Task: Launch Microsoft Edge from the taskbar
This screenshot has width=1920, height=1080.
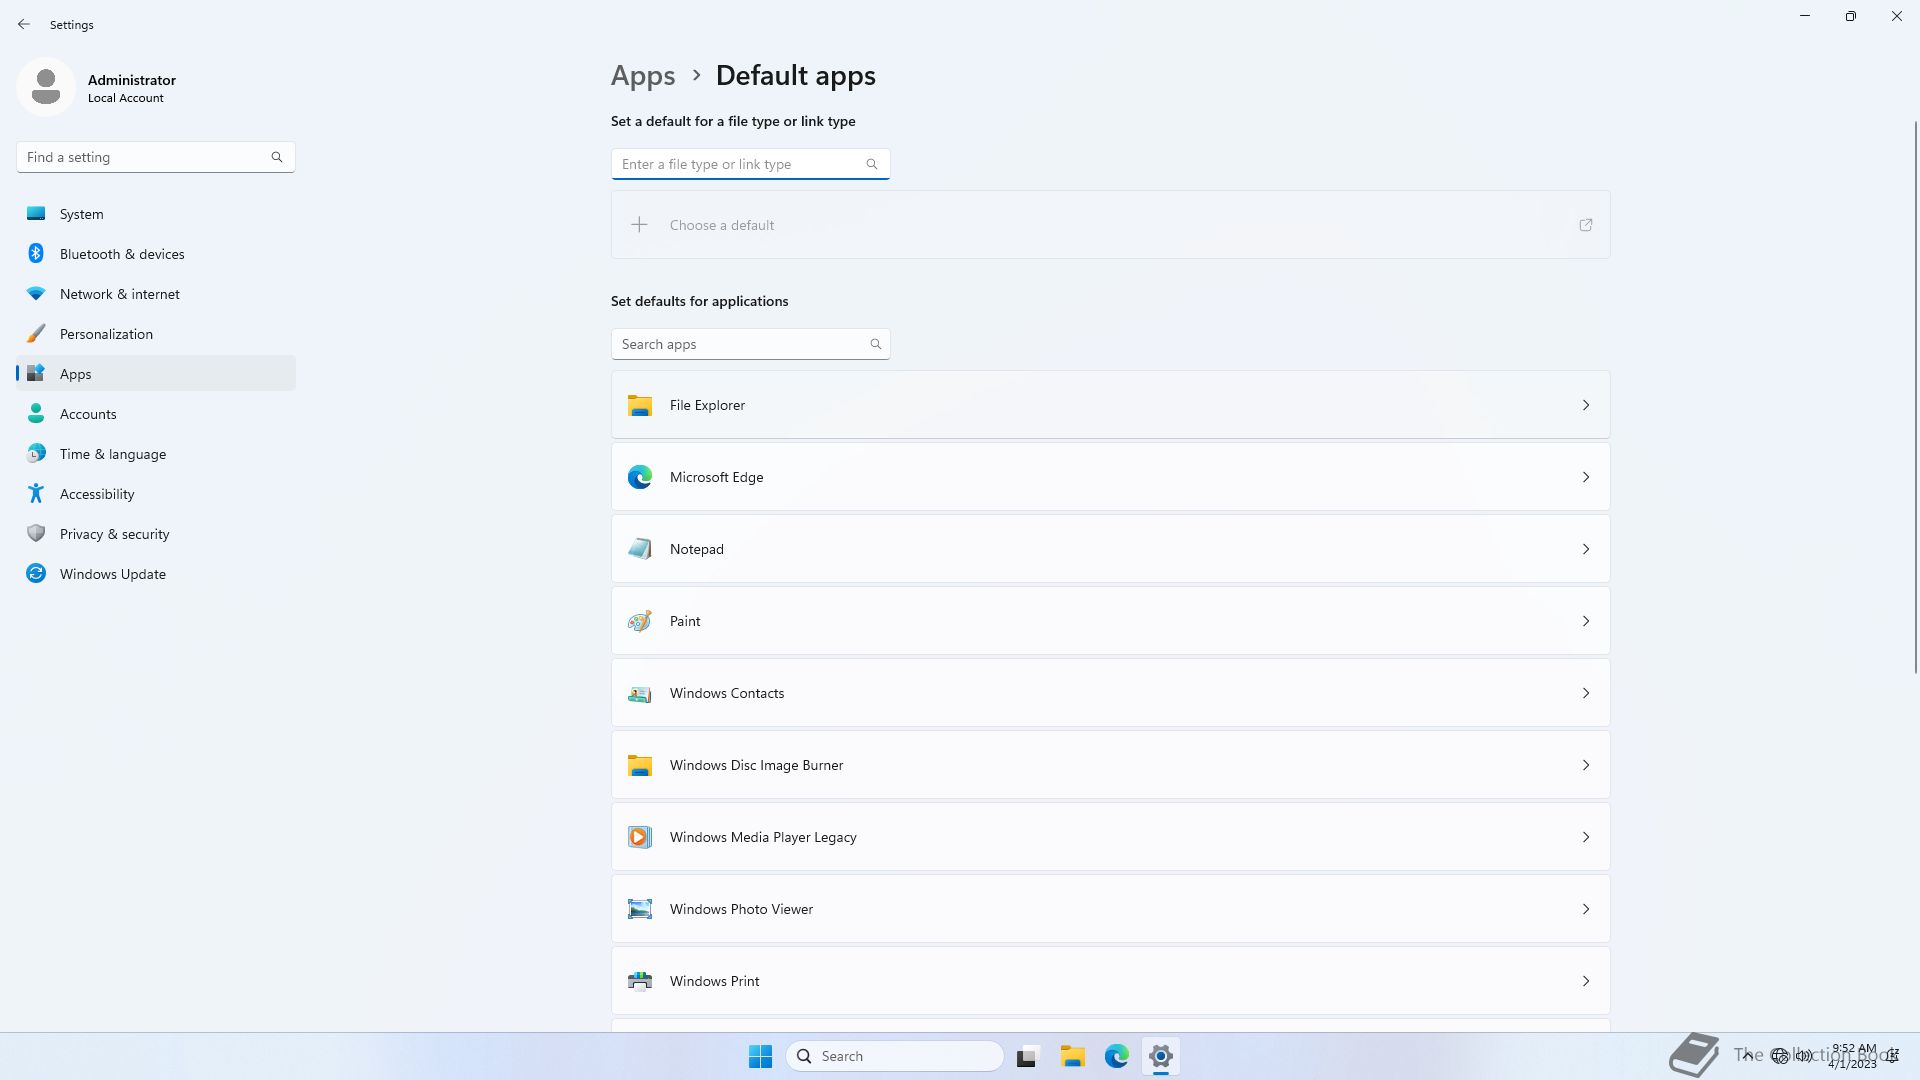Action: point(1117,1056)
